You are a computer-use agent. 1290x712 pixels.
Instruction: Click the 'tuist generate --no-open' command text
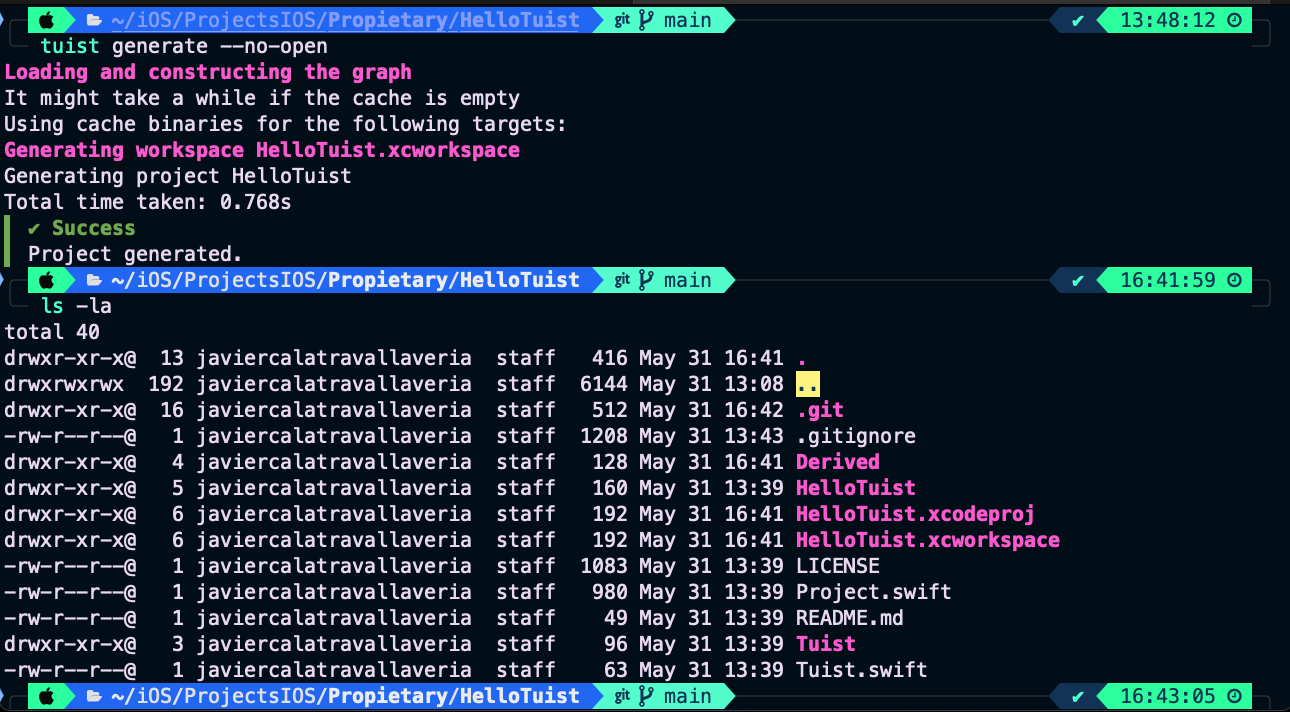point(184,46)
